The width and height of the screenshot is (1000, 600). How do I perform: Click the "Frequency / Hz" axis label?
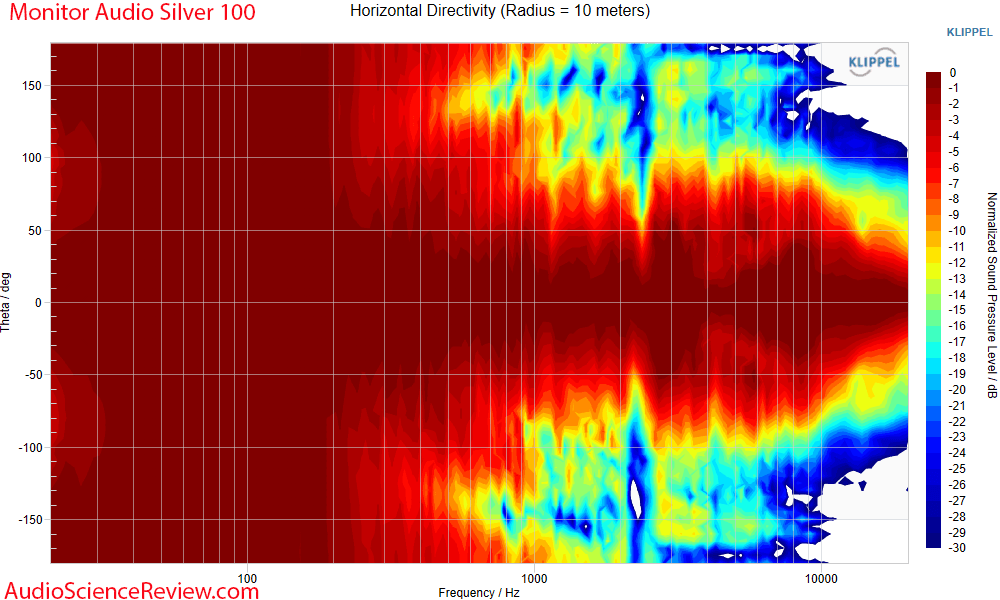click(479, 592)
